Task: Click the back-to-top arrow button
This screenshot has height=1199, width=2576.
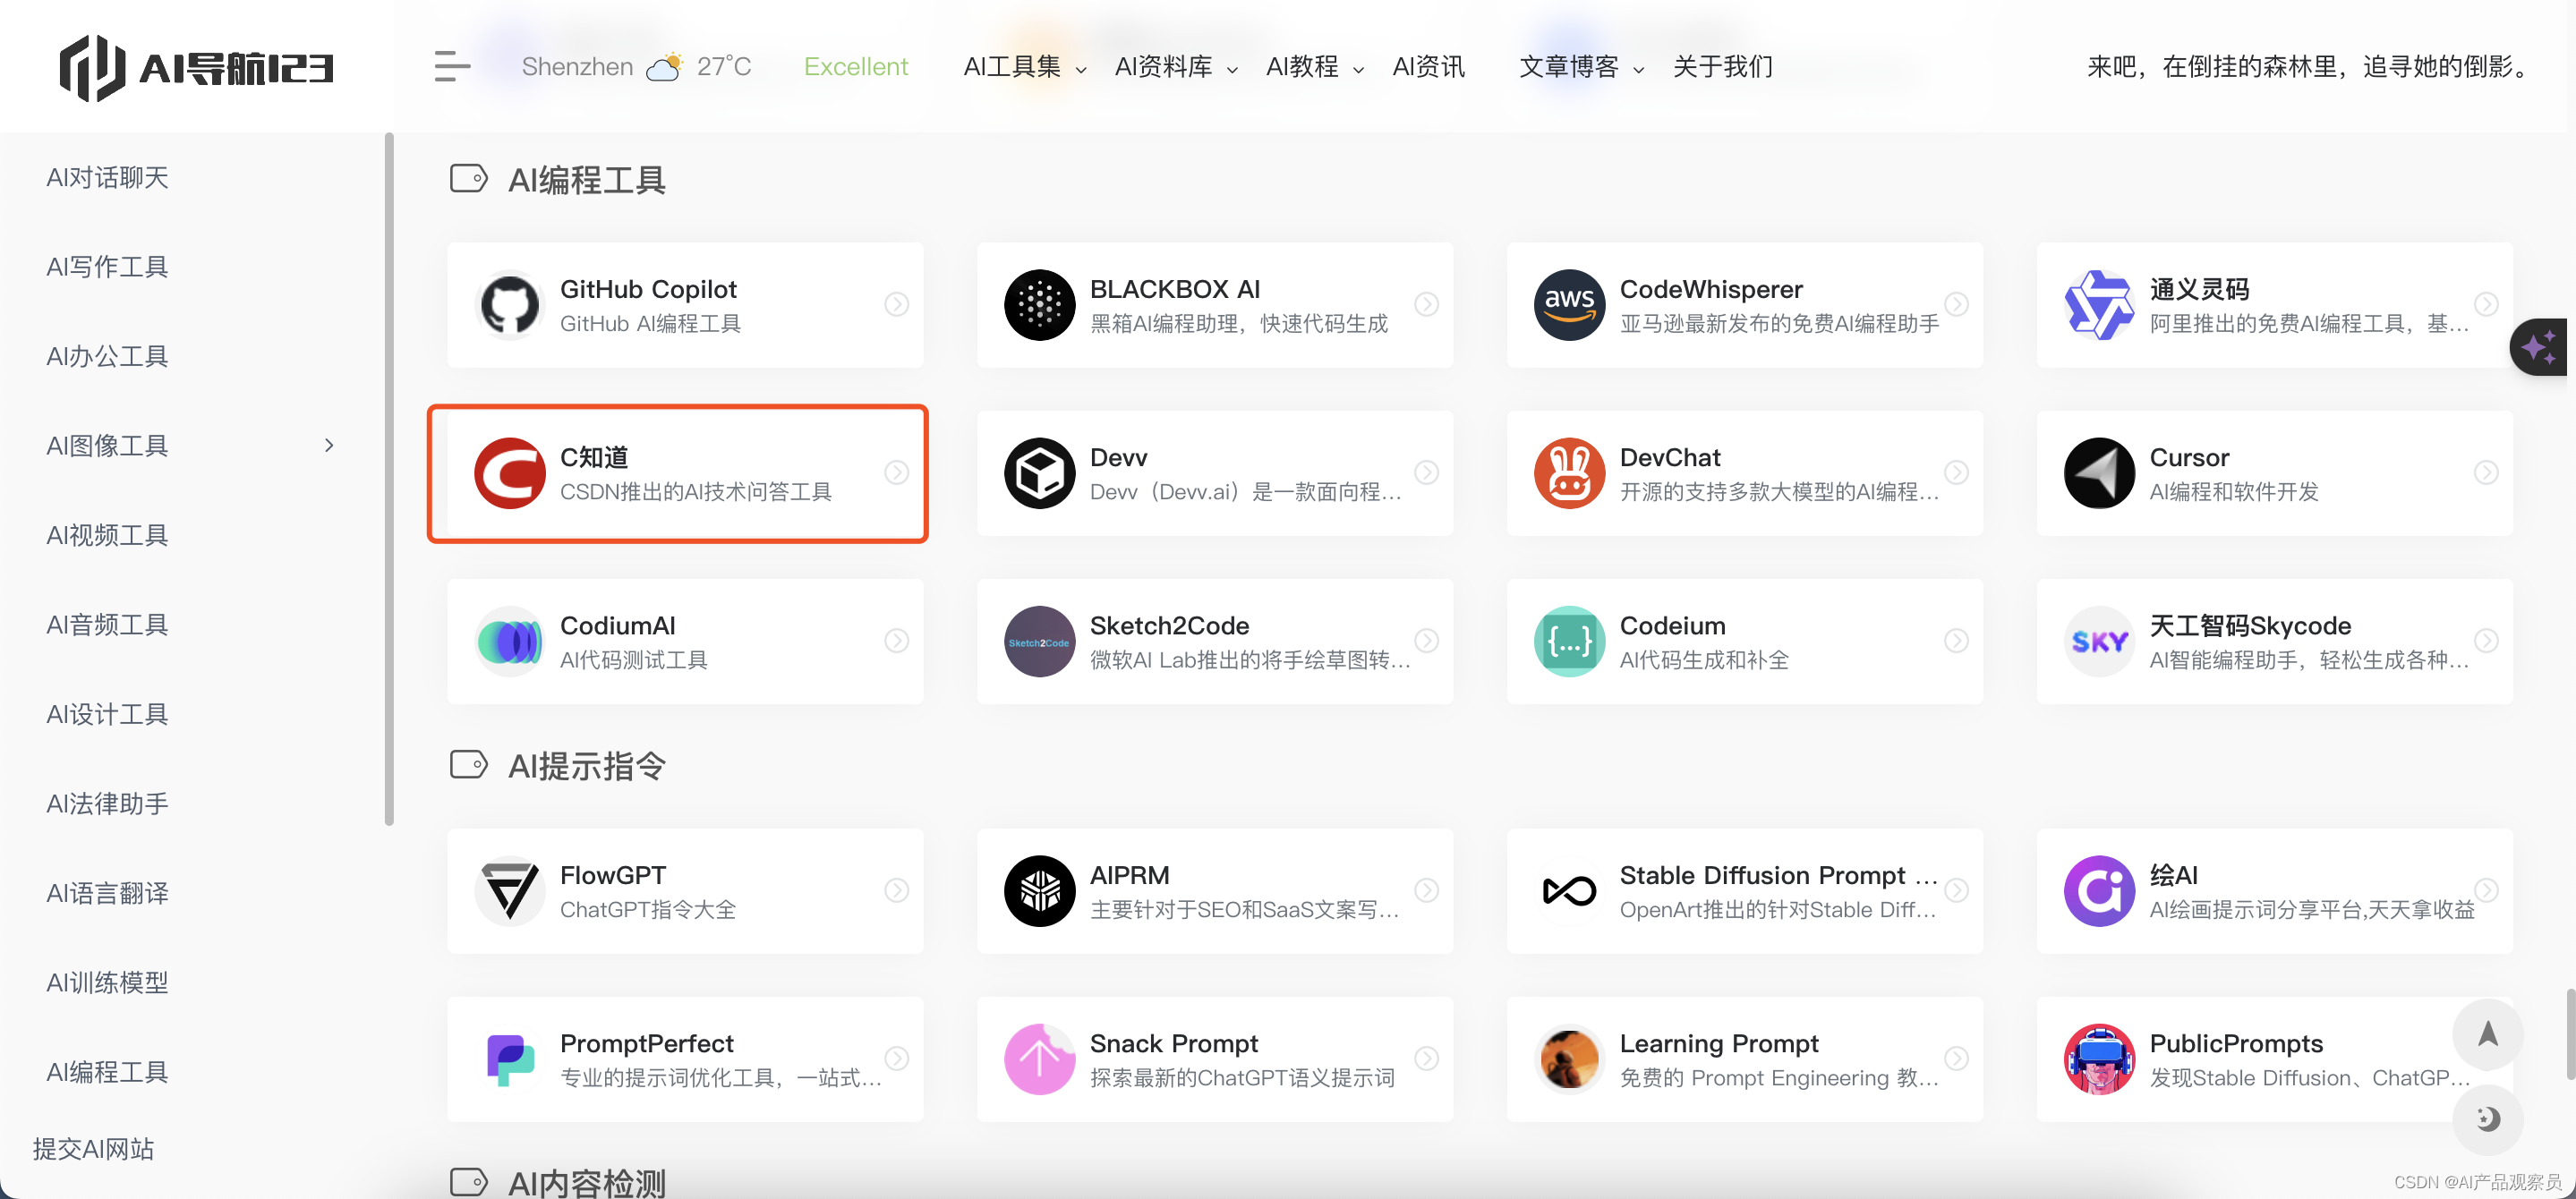Action: pyautogui.click(x=2487, y=1034)
